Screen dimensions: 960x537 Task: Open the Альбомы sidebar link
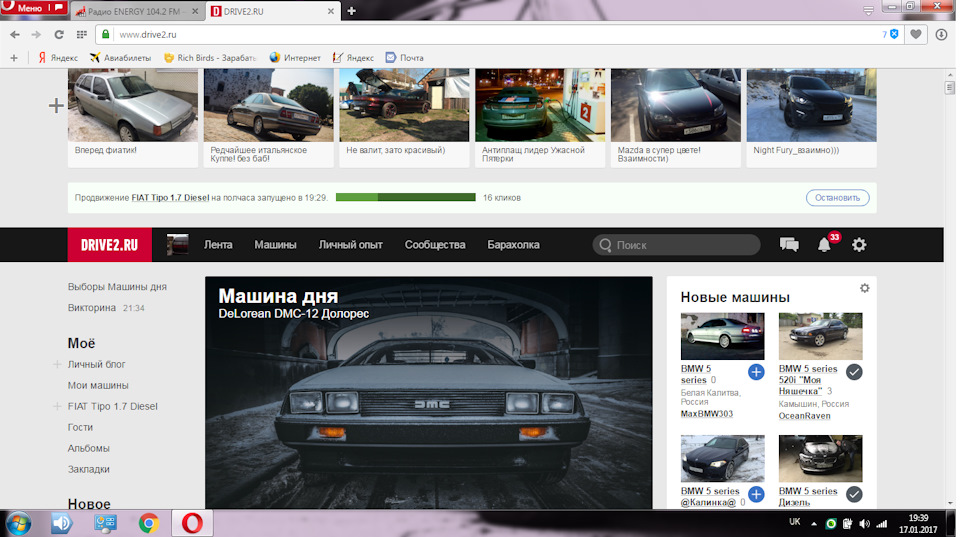tap(89, 448)
